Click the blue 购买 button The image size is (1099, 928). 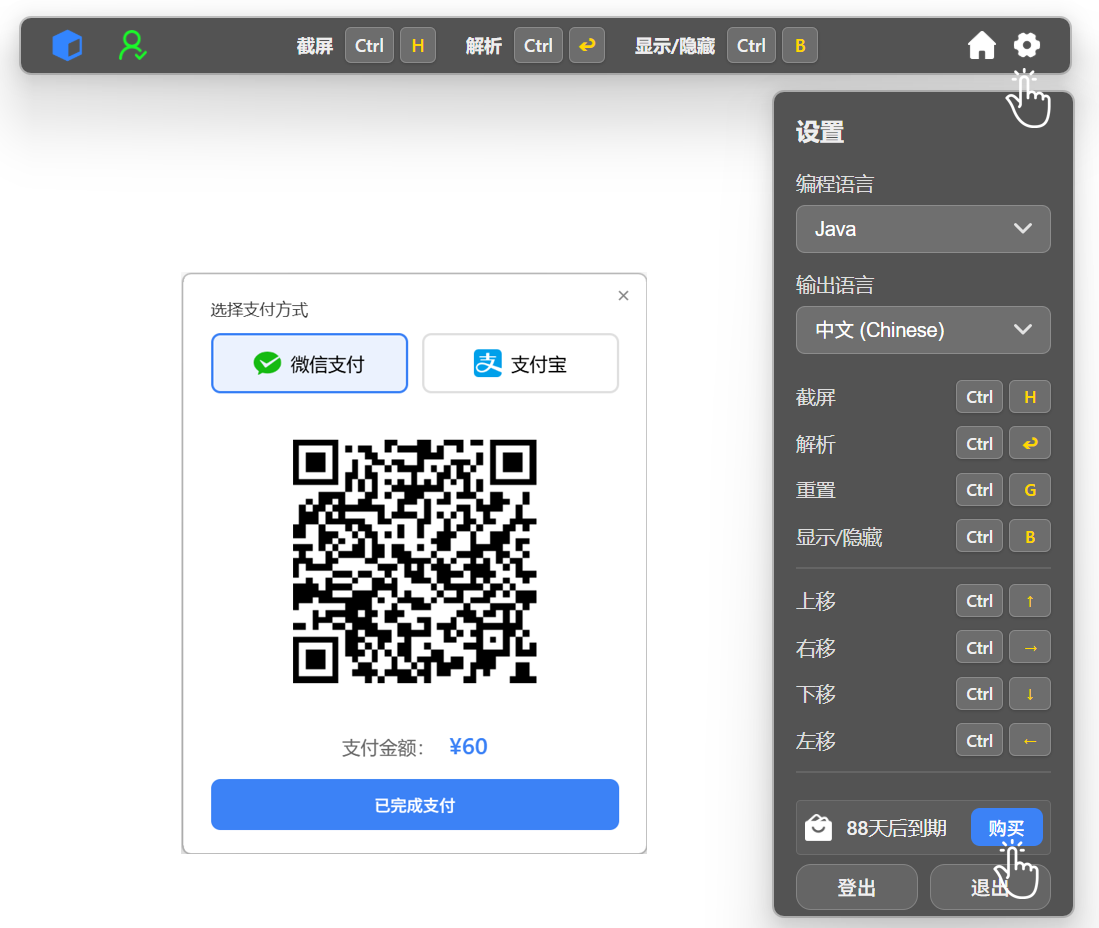pos(1006,828)
